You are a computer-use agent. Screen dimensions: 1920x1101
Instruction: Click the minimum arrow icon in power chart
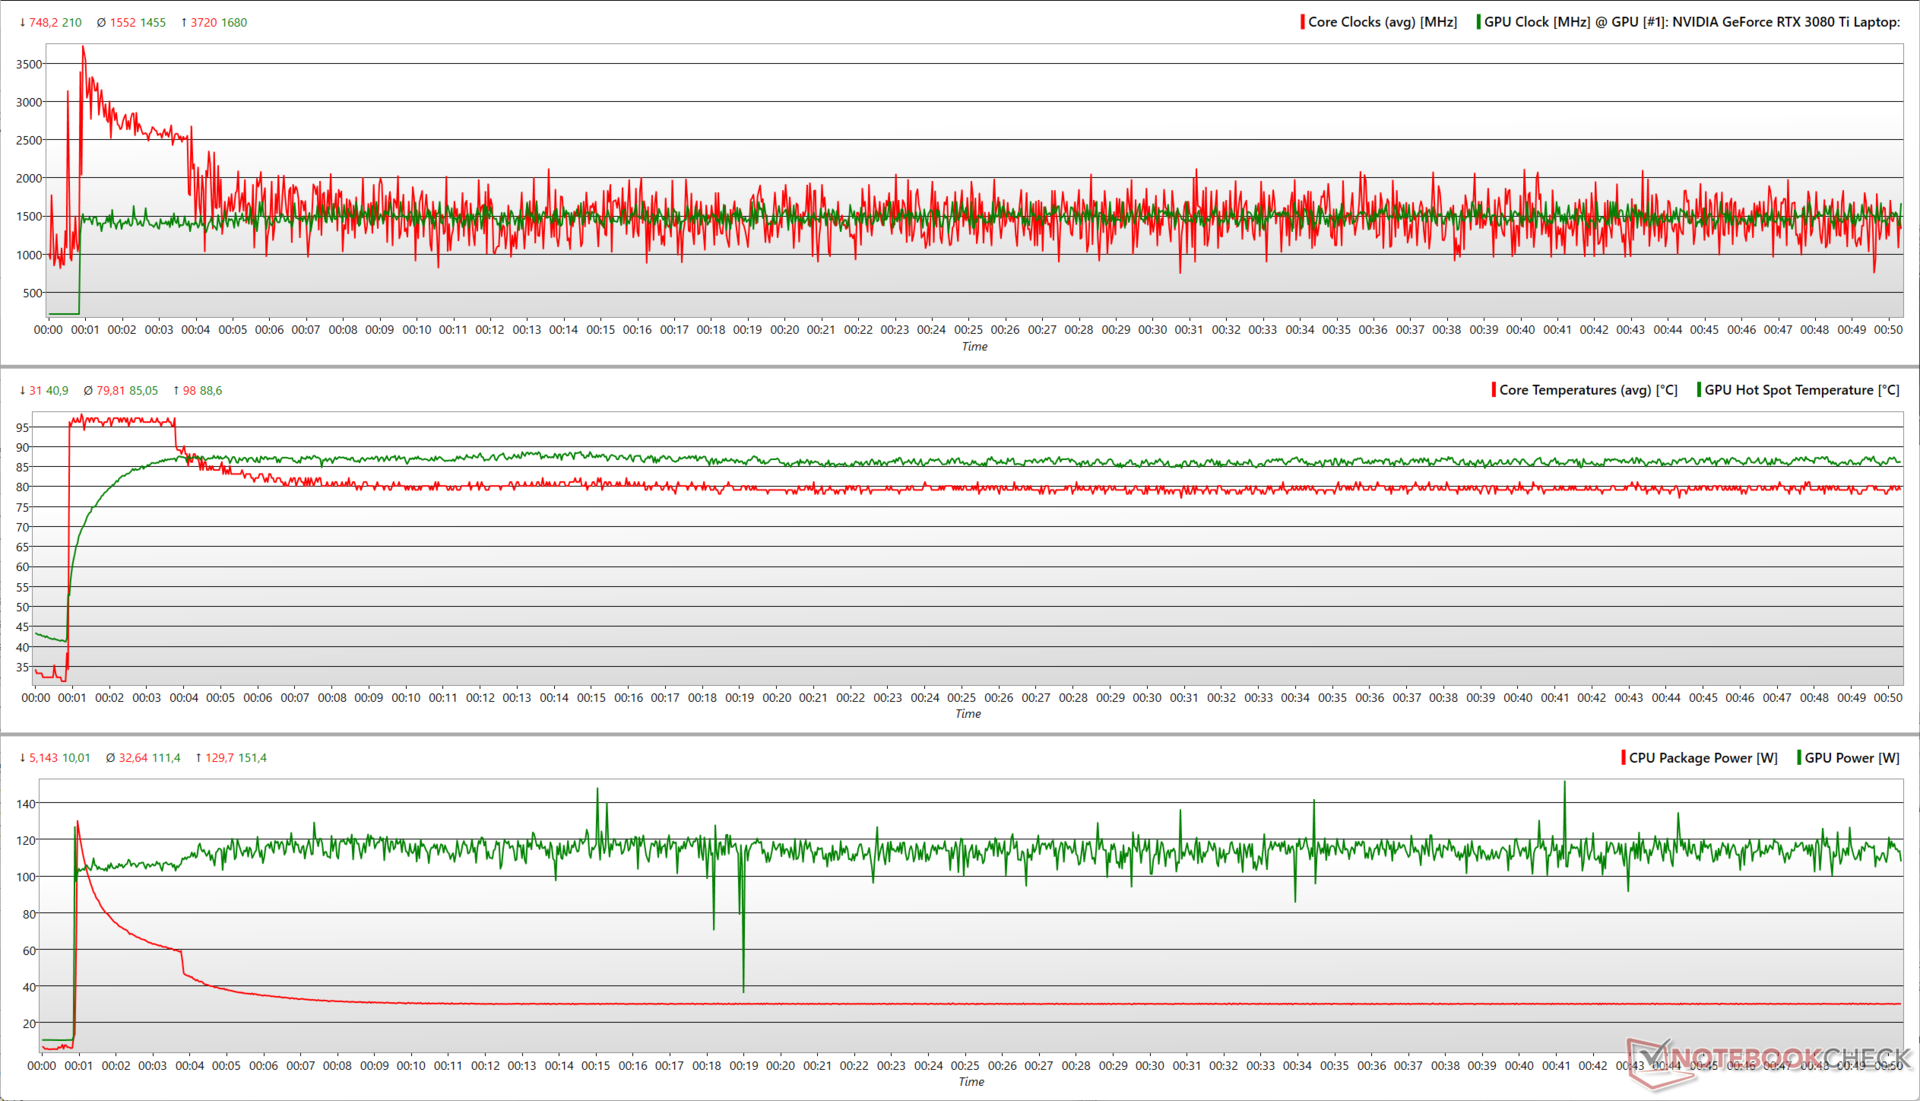[x=22, y=758]
